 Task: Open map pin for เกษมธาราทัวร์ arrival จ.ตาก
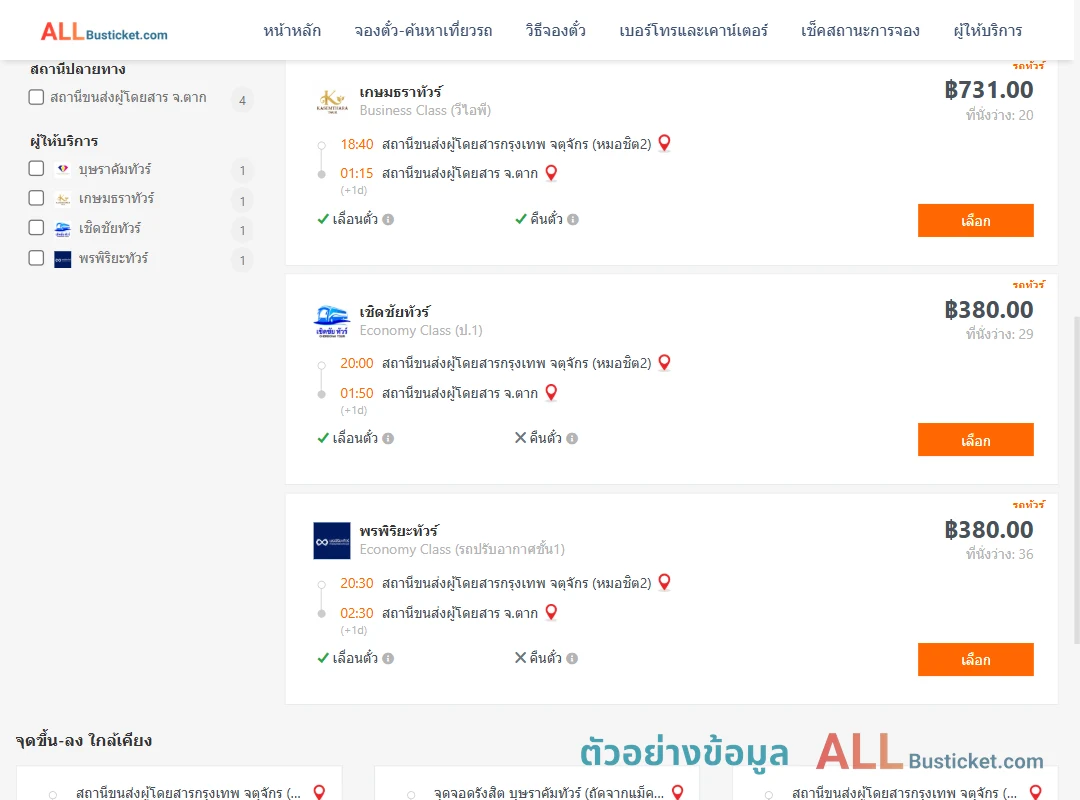(x=551, y=173)
